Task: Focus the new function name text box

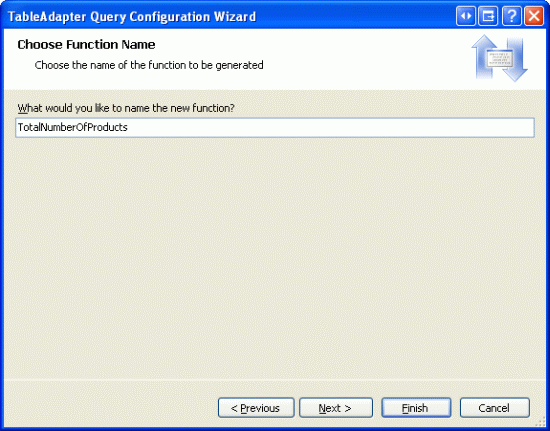Action: pos(275,127)
